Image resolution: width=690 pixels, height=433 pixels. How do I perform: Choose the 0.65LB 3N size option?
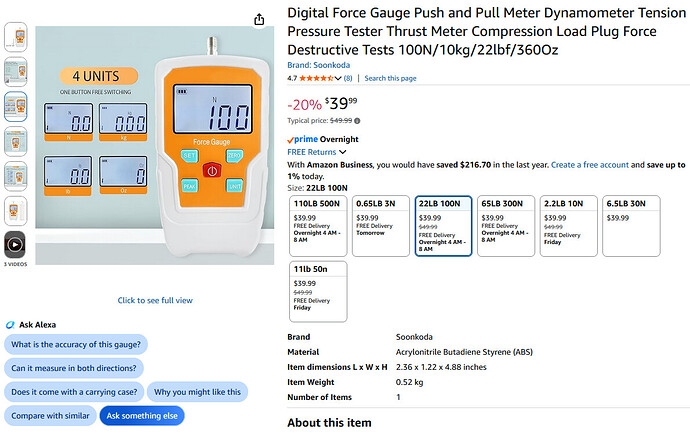click(381, 226)
